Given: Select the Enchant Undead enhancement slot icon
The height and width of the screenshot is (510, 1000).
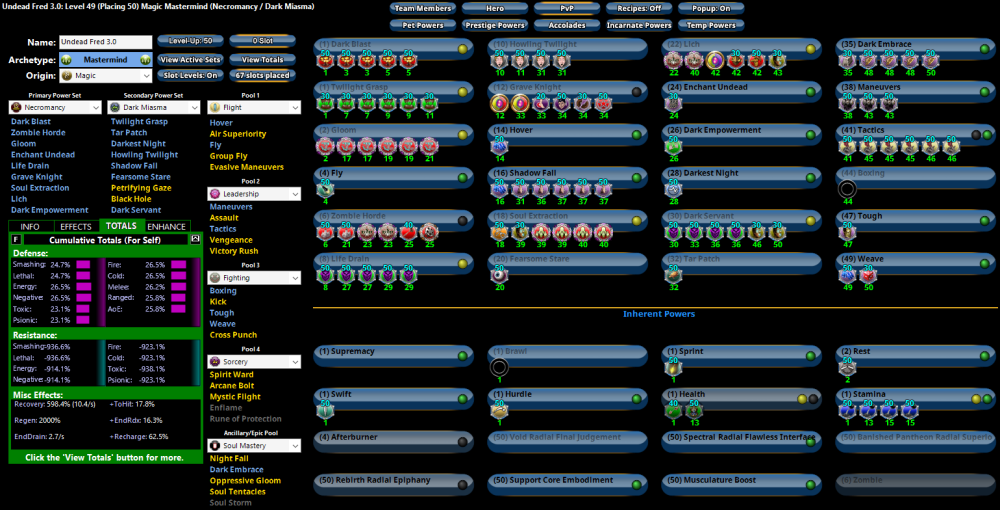Looking at the screenshot, I should (x=673, y=103).
